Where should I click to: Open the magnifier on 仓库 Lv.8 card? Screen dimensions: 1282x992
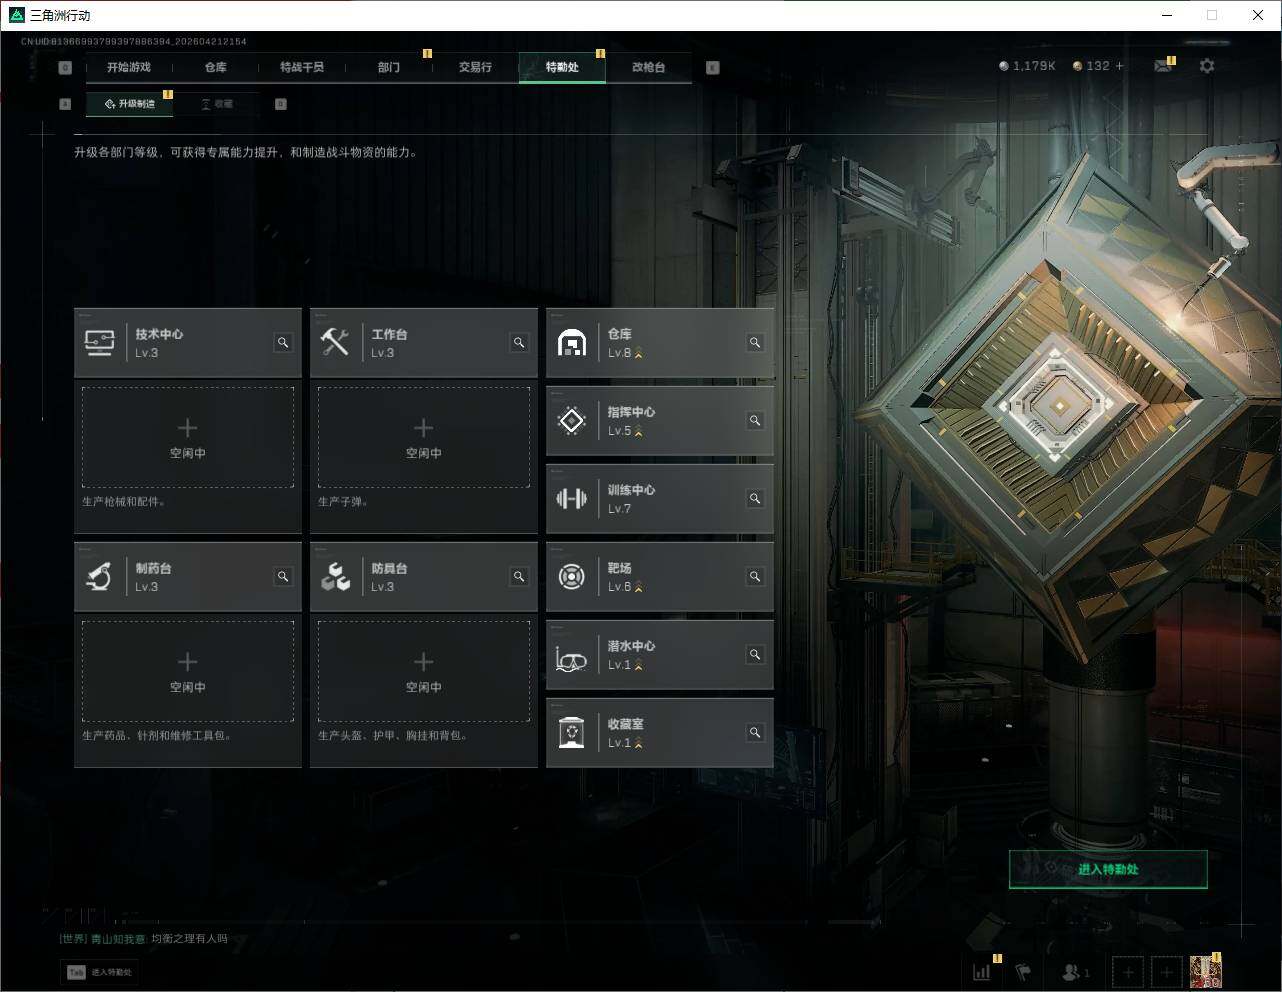tap(755, 343)
